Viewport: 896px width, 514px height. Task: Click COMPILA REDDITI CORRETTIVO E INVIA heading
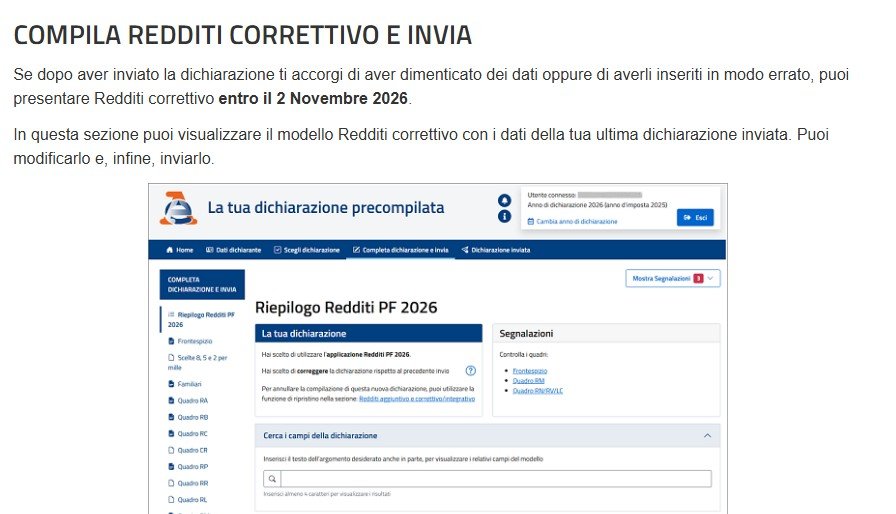(x=242, y=35)
